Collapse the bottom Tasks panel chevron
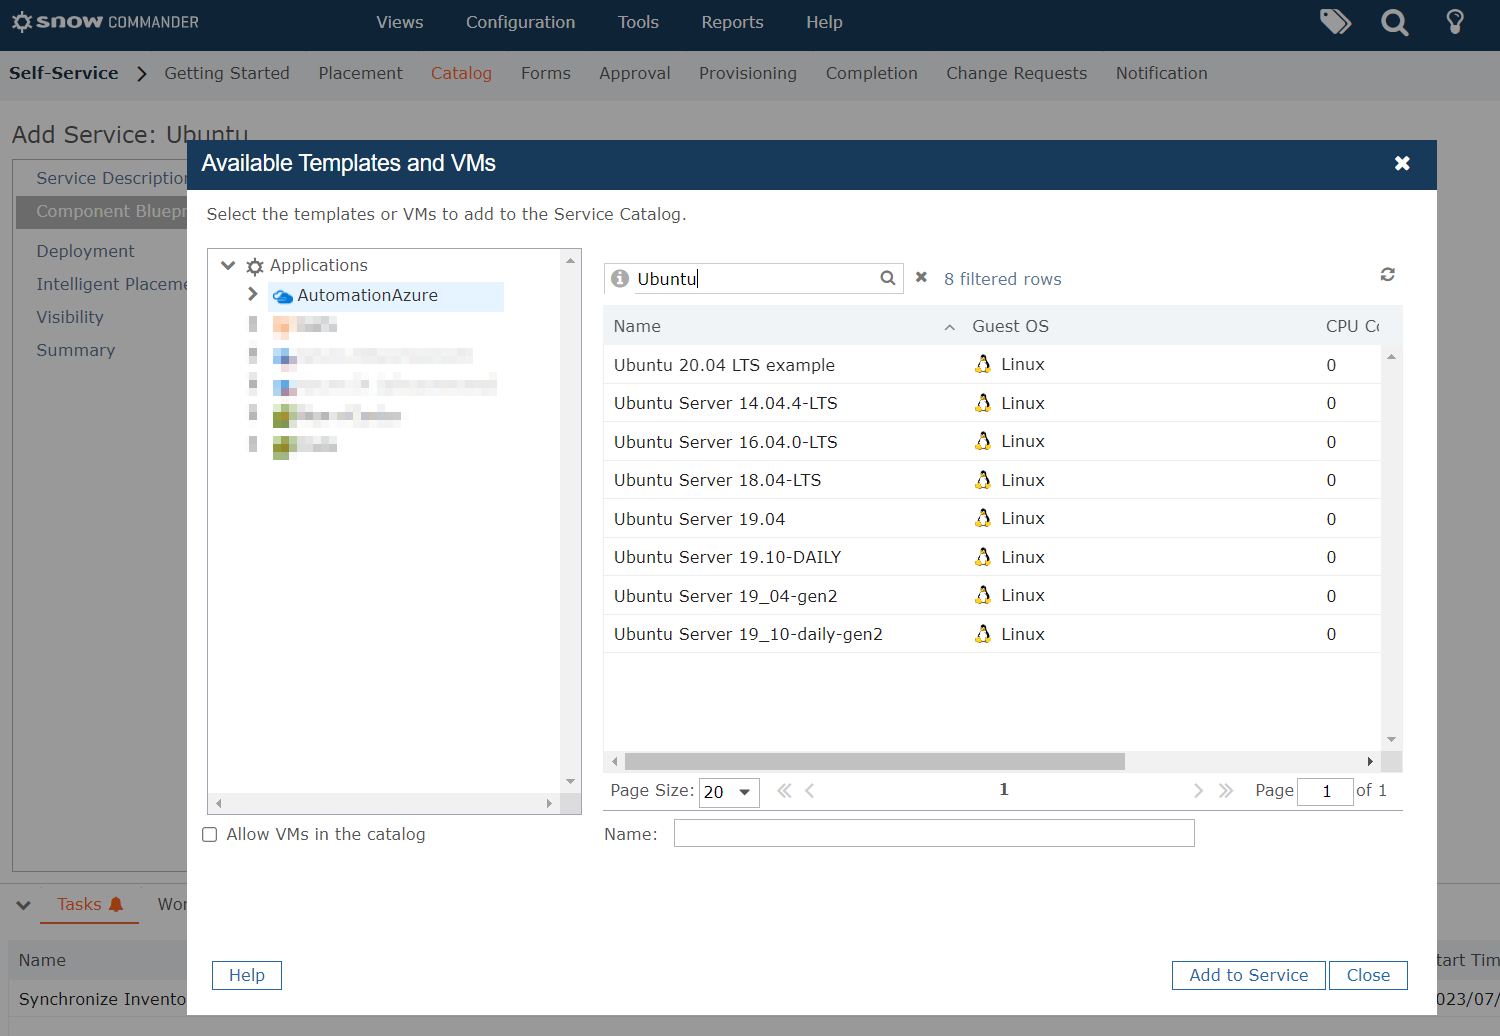The image size is (1500, 1036). coord(23,905)
